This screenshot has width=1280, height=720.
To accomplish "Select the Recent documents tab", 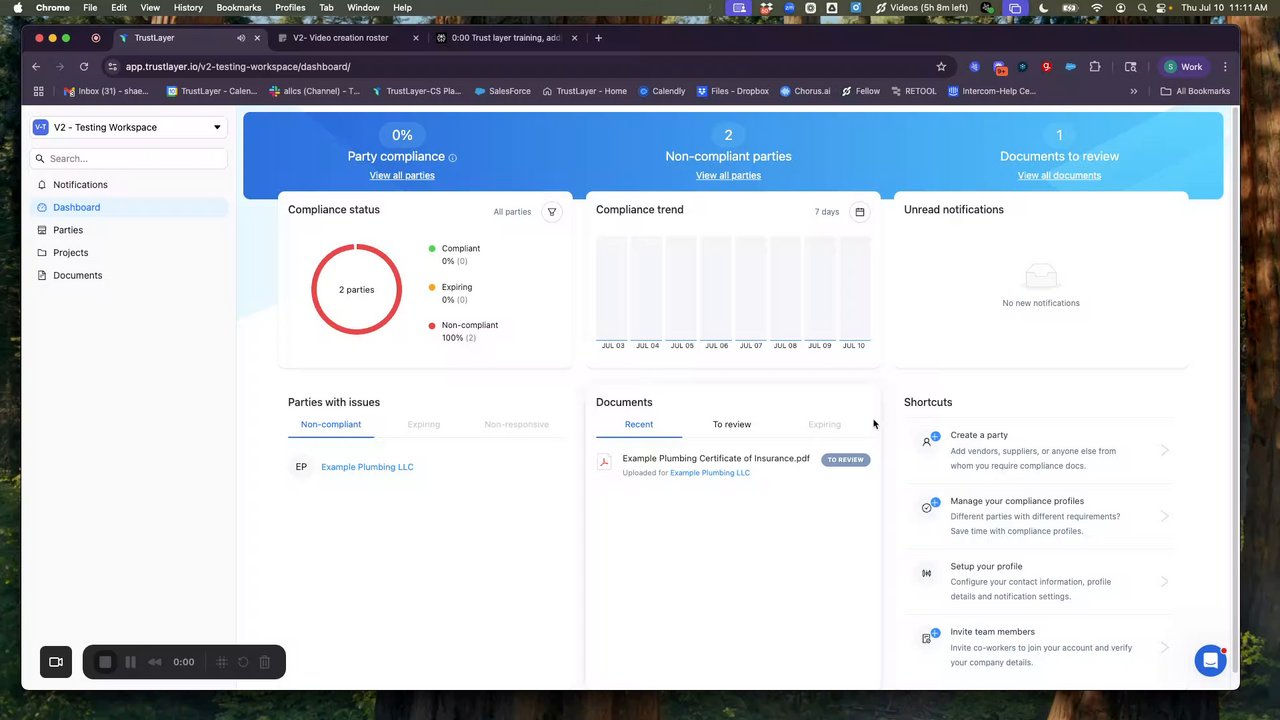I will coord(639,424).
